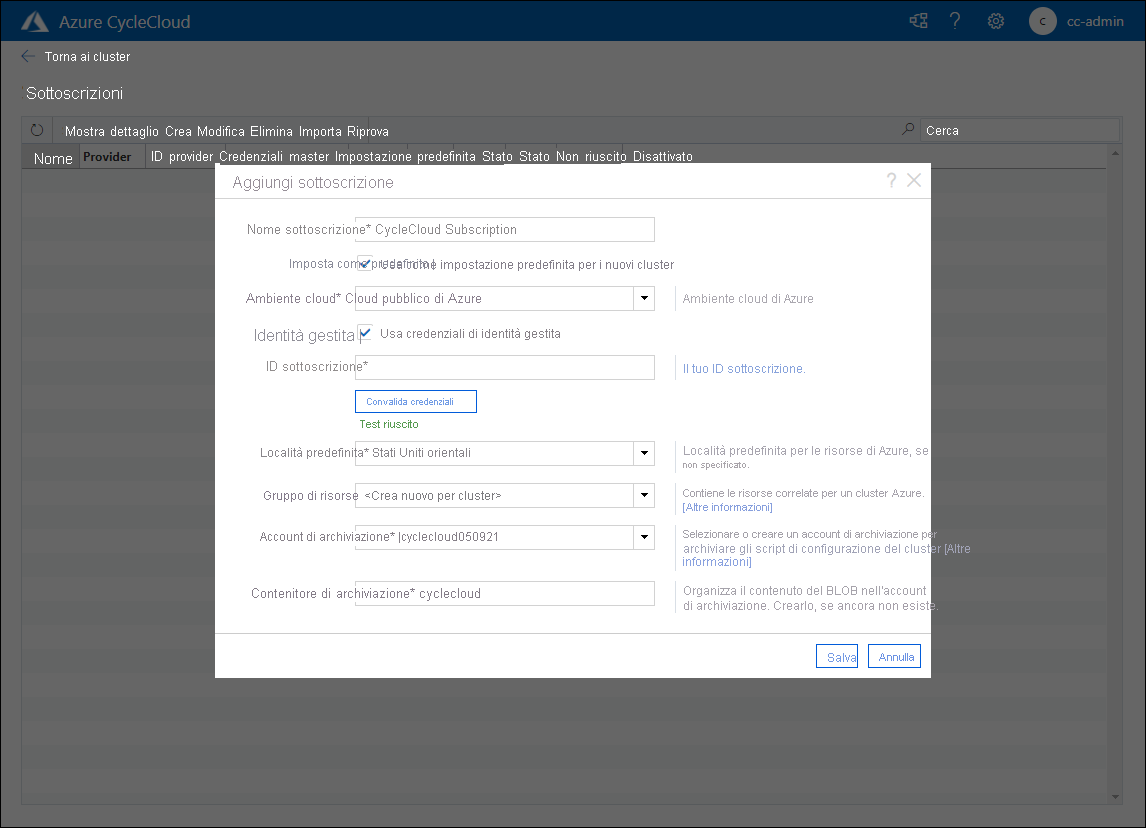This screenshot has width=1146, height=828.
Task: Disable Usa credenziali di identità gestita
Action: tap(365, 333)
